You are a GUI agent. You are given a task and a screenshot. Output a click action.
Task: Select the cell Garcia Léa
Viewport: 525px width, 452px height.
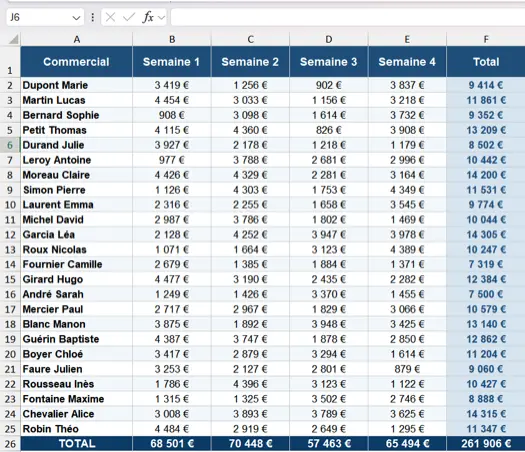pyautogui.click(x=77, y=235)
